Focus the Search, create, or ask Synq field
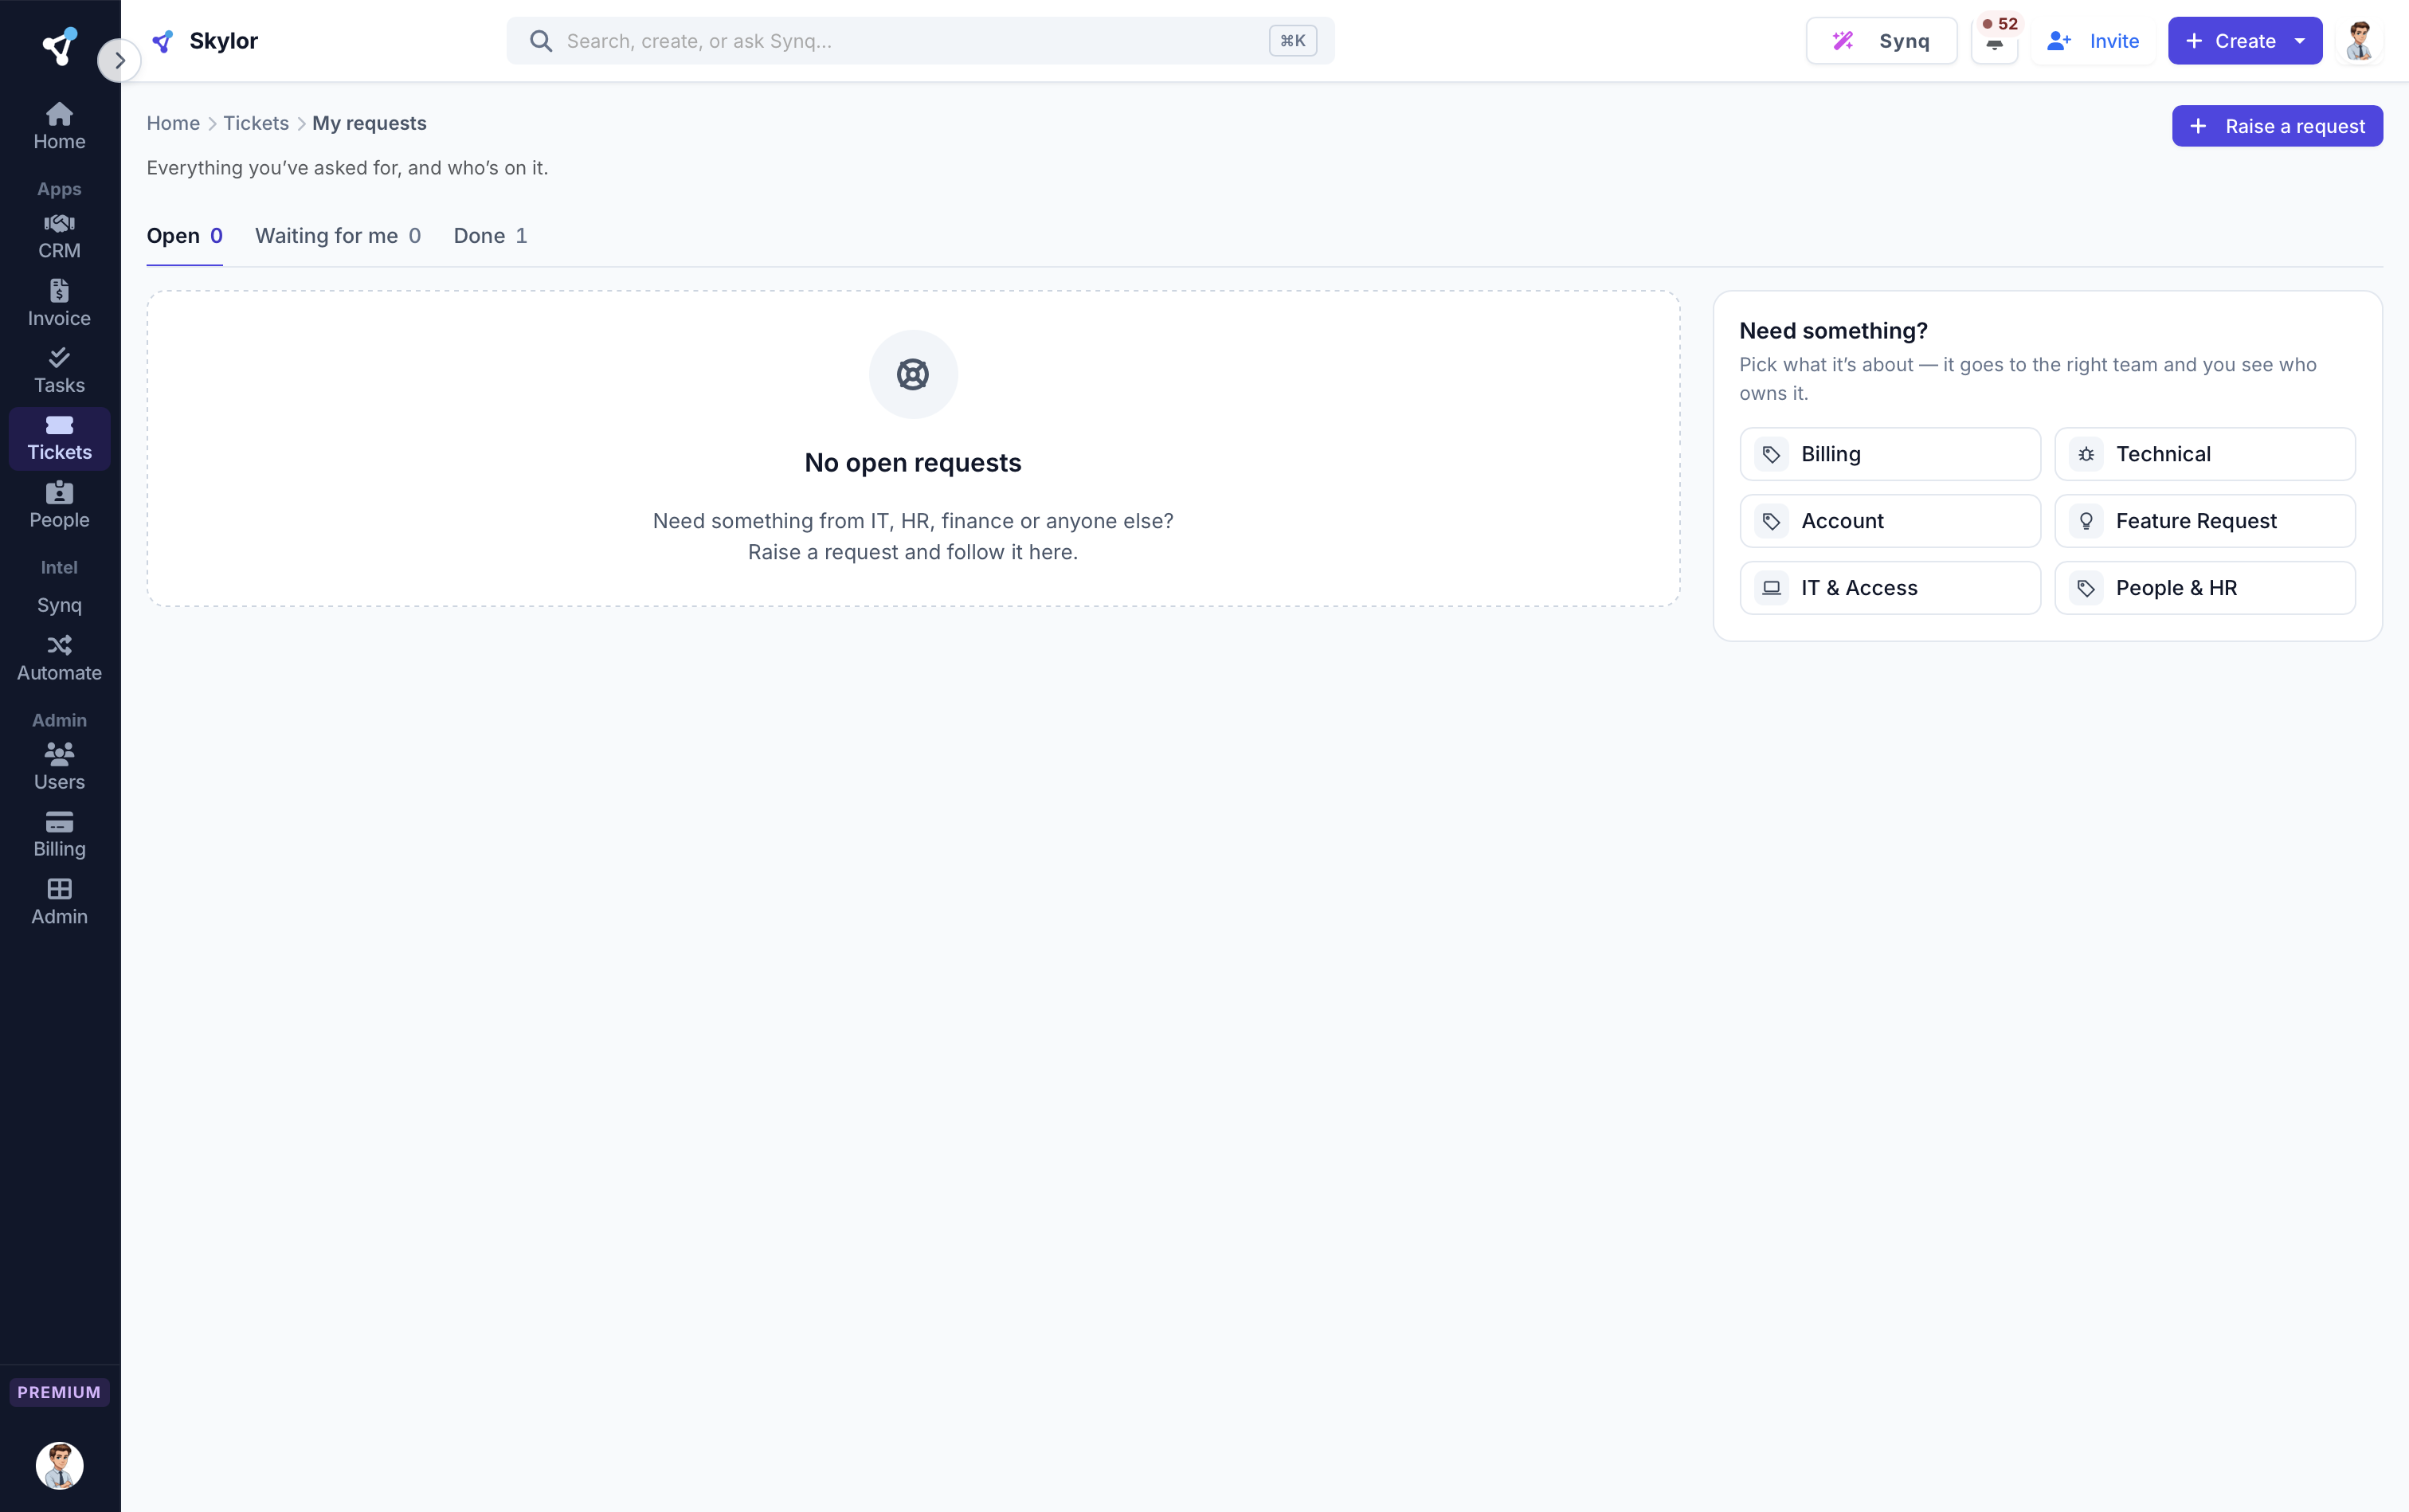This screenshot has width=2409, height=1512. tap(920, 41)
